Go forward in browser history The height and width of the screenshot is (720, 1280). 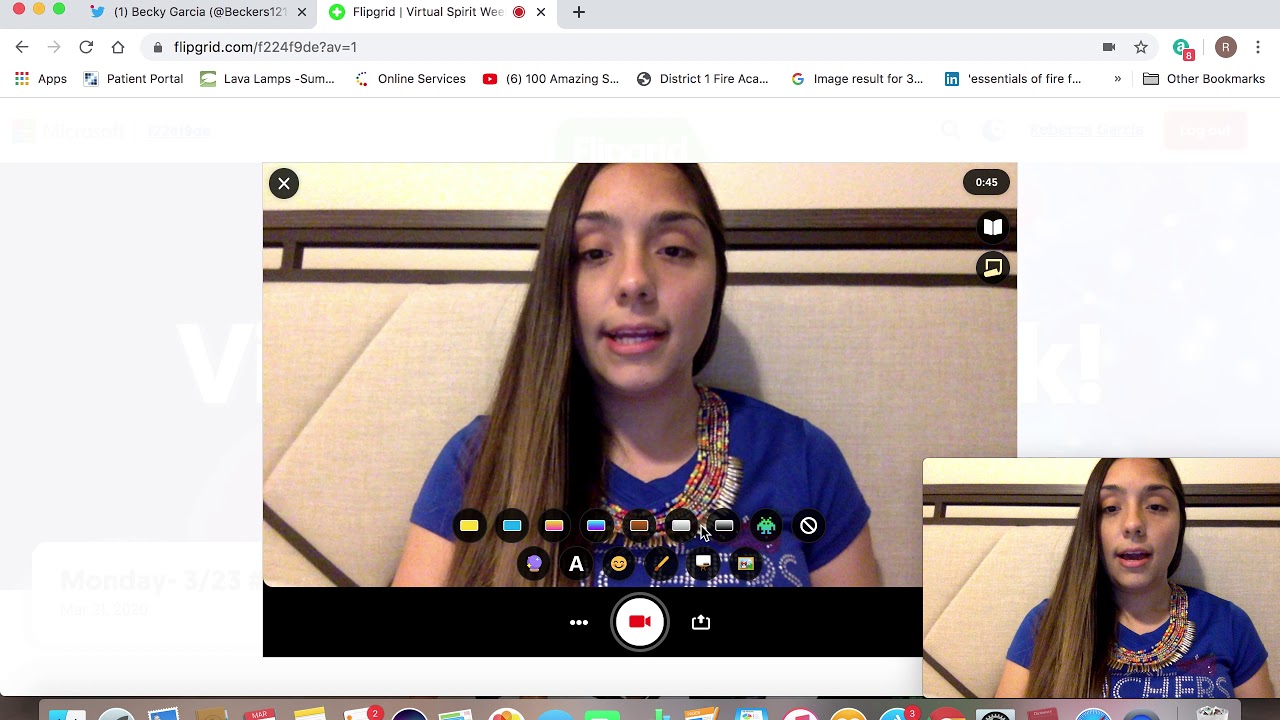[54, 47]
